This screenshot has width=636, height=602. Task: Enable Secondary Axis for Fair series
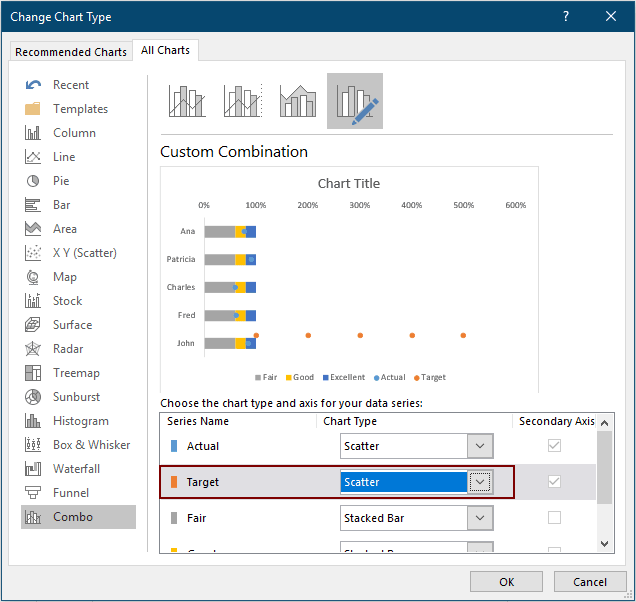[554, 518]
